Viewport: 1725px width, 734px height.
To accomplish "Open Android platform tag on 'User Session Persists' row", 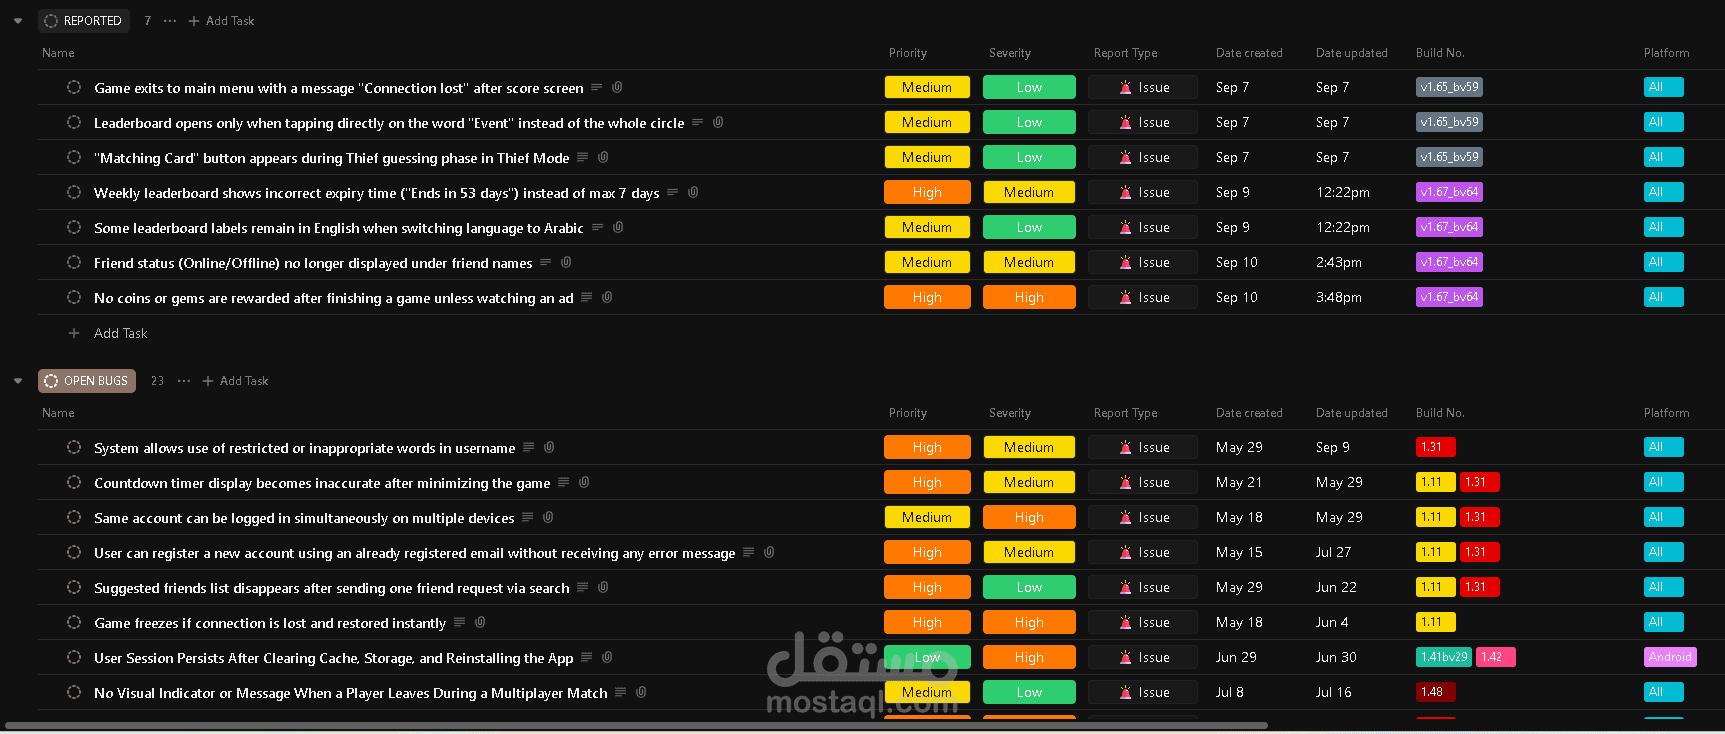I will (x=1670, y=657).
